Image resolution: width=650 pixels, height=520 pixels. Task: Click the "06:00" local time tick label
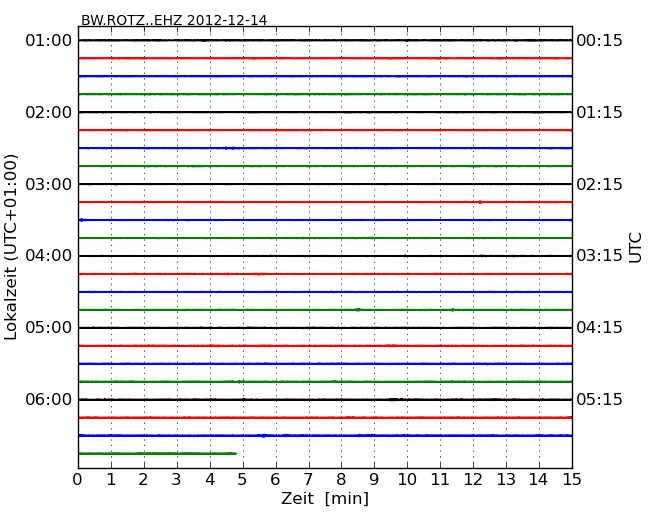tap(49, 399)
